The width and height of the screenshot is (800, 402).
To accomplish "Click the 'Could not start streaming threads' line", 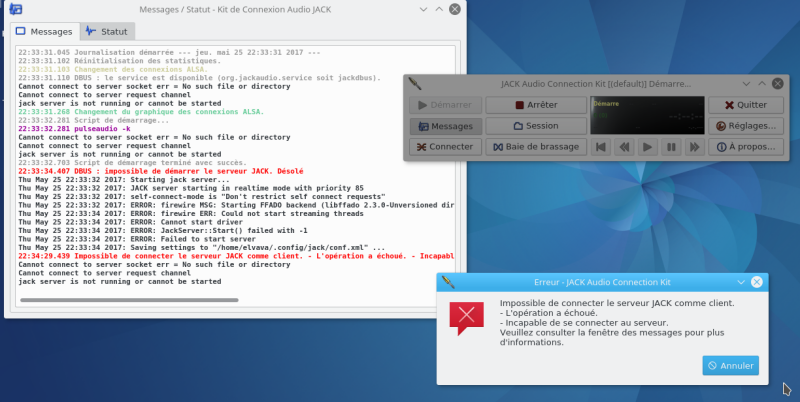I will coord(191,213).
